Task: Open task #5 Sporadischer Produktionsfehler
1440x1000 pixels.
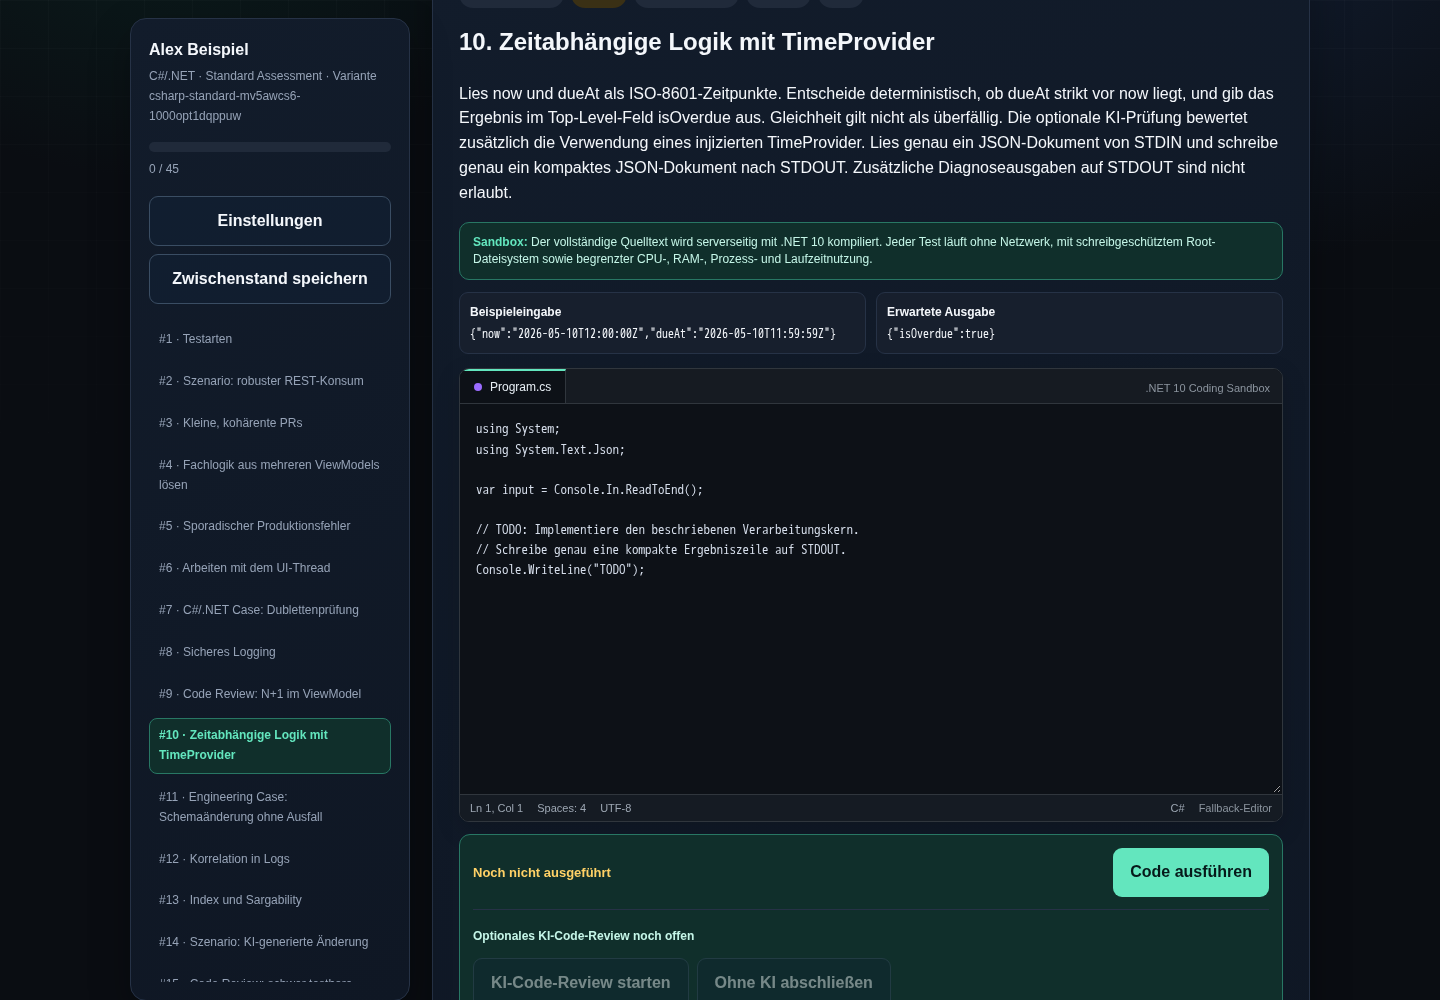Action: click(270, 526)
